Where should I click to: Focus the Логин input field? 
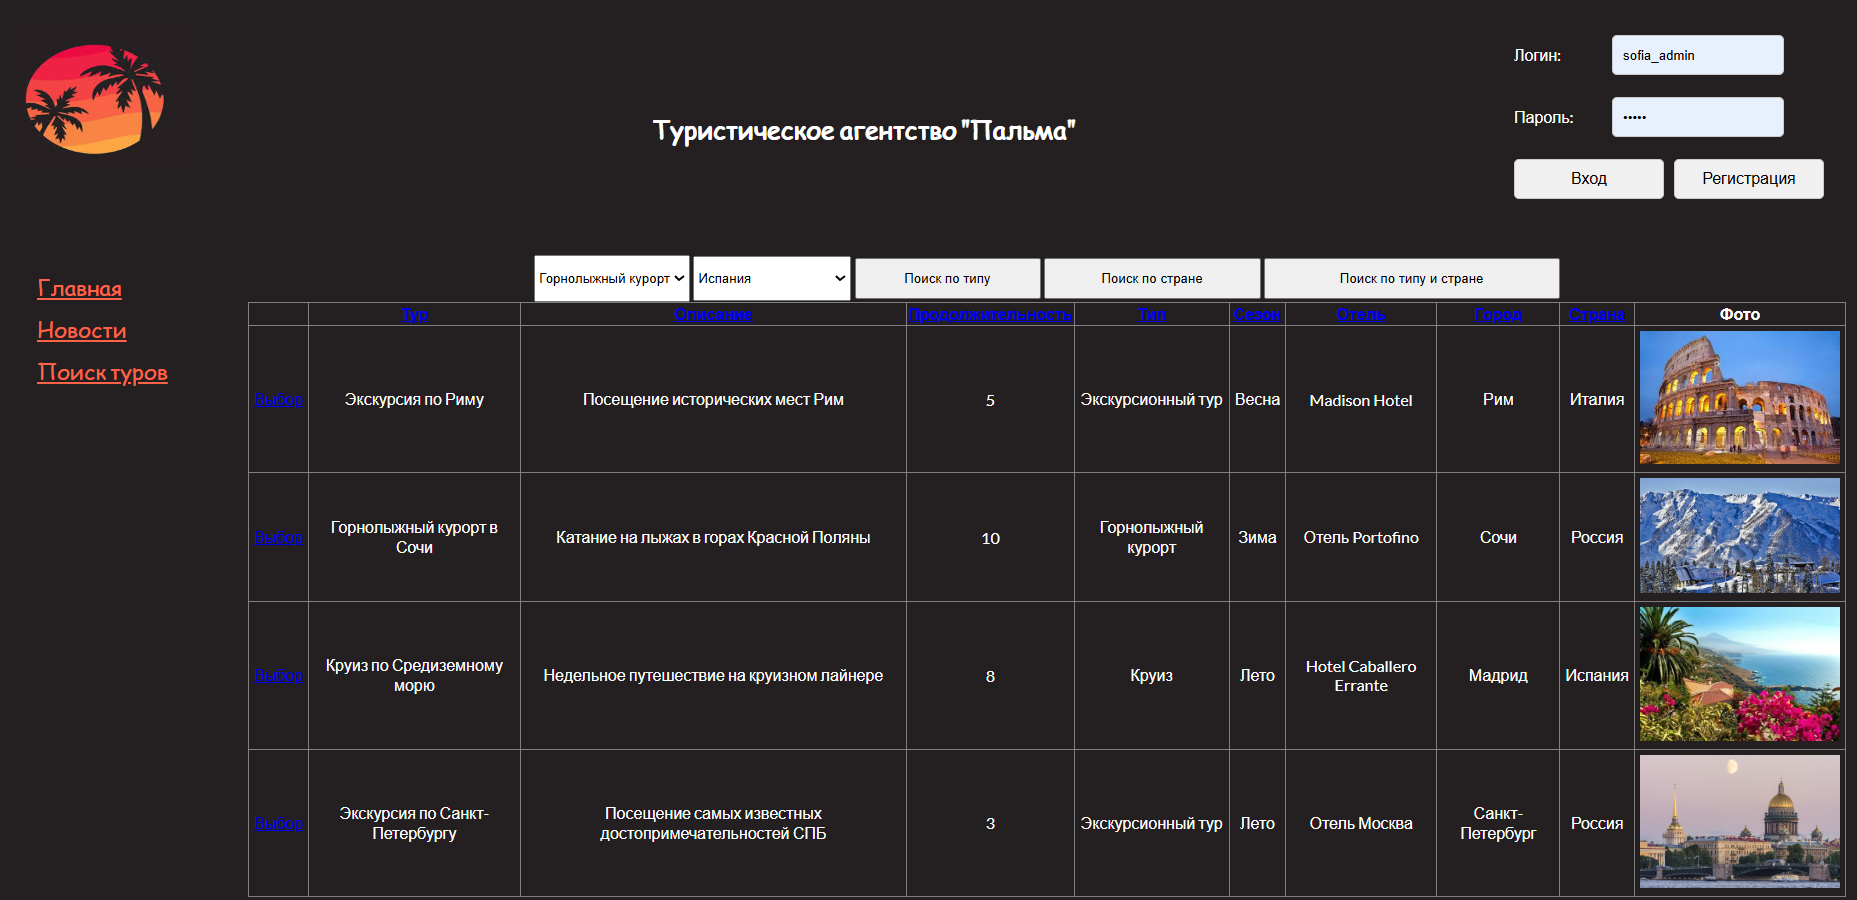coord(1697,55)
